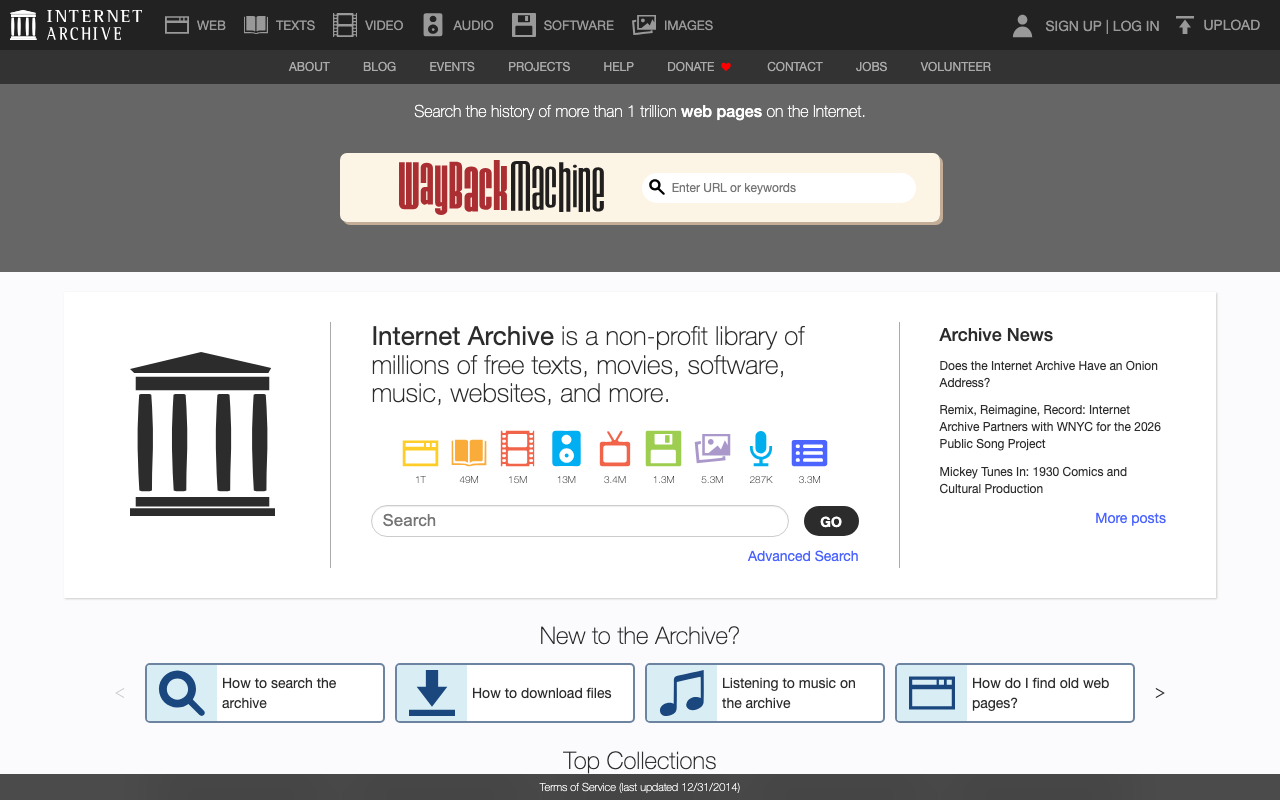The width and height of the screenshot is (1280, 800).
Task: Open the AUDIO section icon
Action: [431, 24]
